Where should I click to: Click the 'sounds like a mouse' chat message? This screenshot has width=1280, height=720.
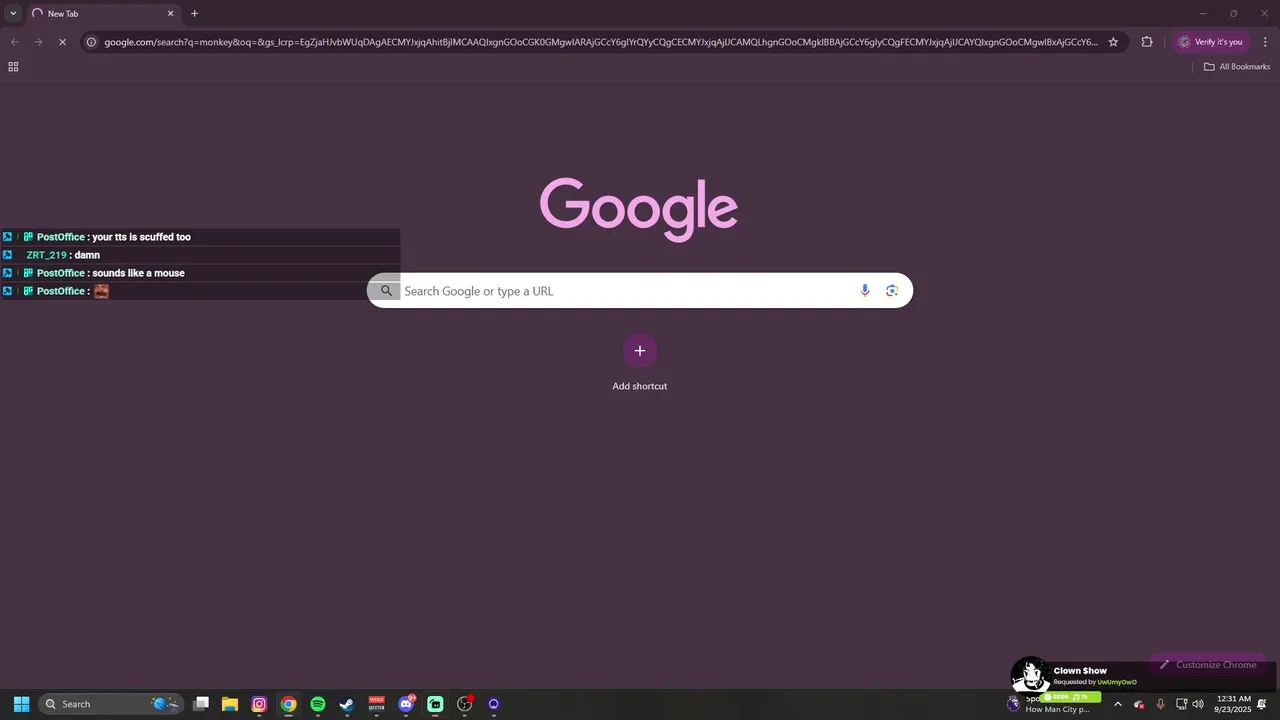click(x=138, y=273)
